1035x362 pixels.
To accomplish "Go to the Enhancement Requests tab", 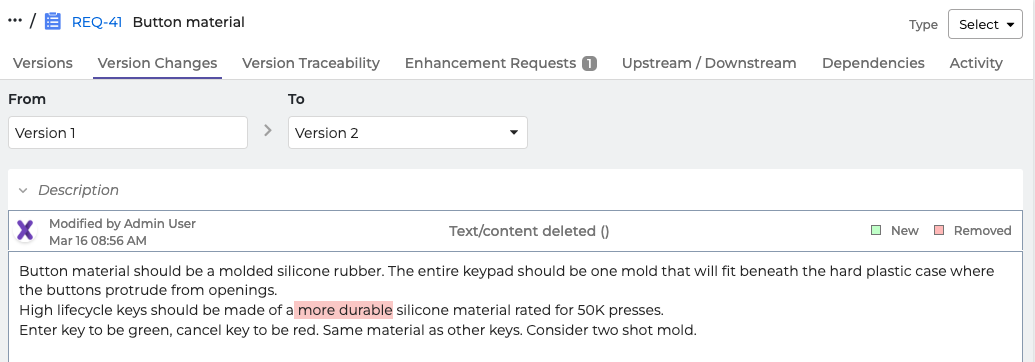I will [490, 63].
